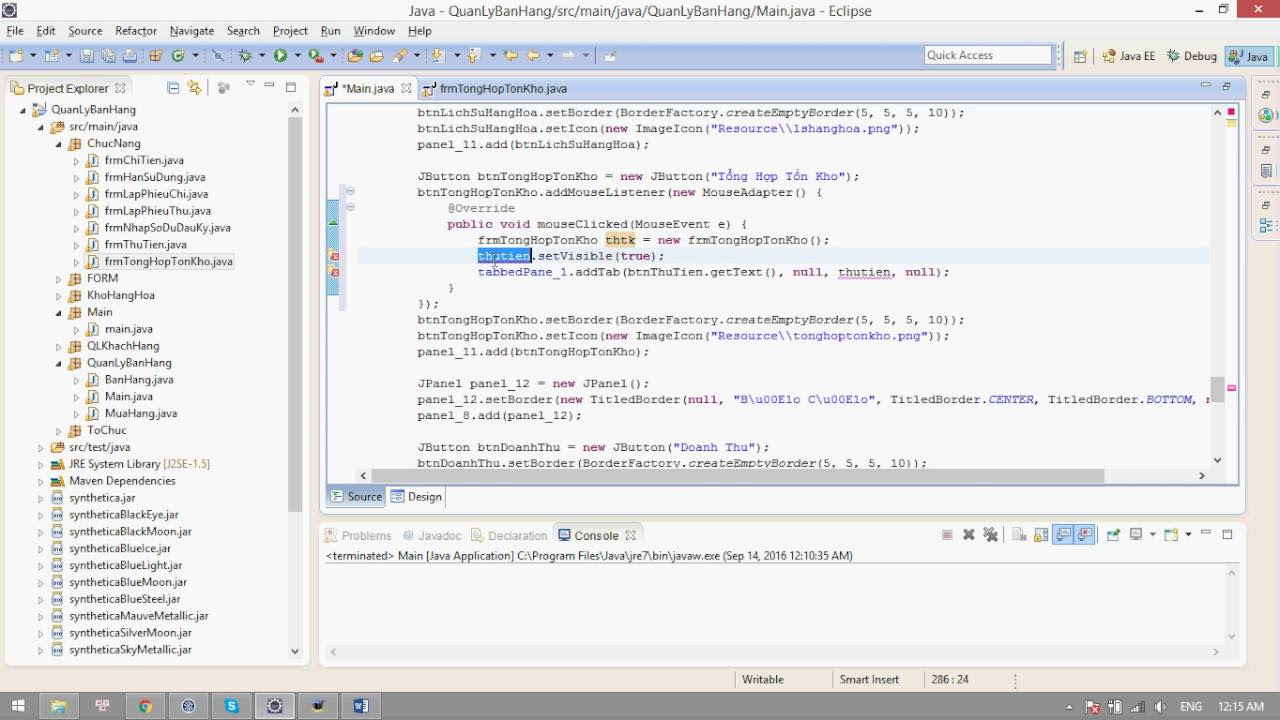
Task: Click the Open Perspective icon
Action: click(1080, 56)
